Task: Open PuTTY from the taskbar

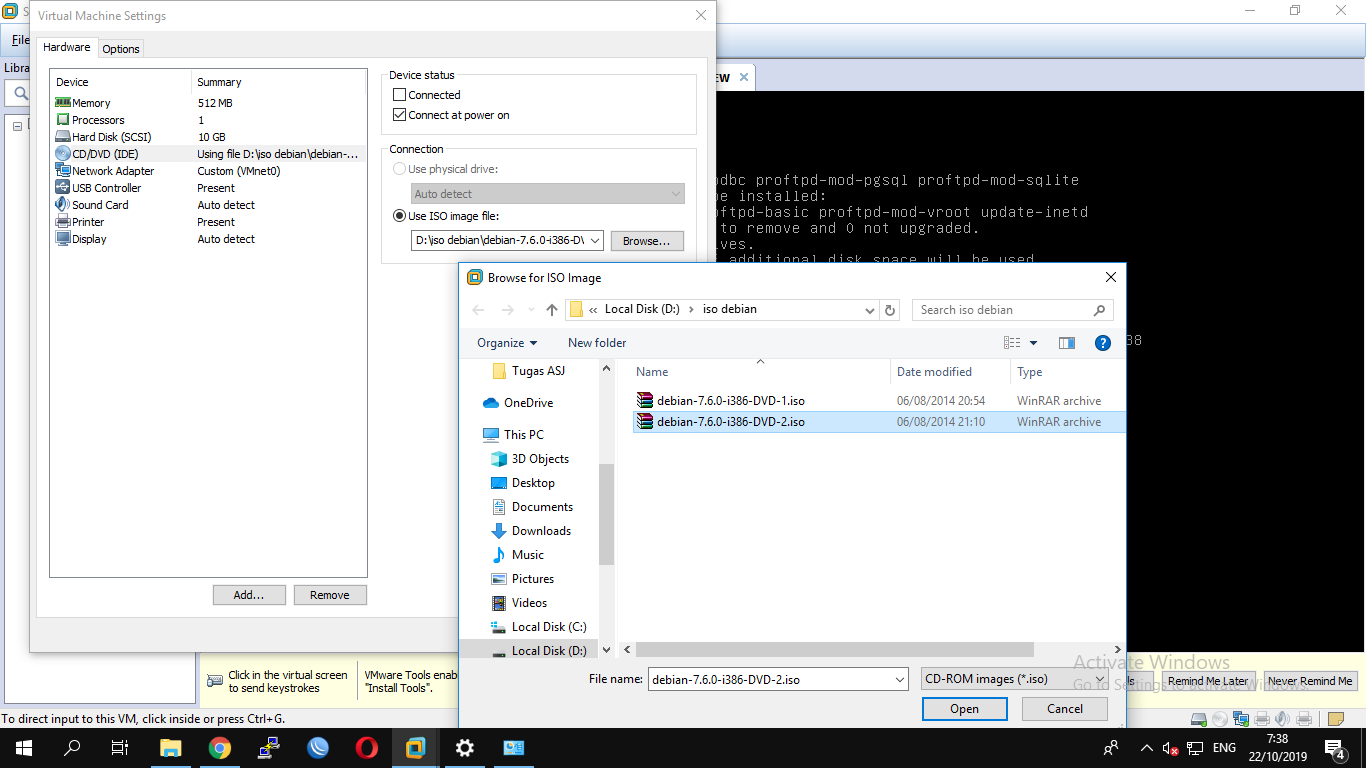Action: click(x=268, y=748)
